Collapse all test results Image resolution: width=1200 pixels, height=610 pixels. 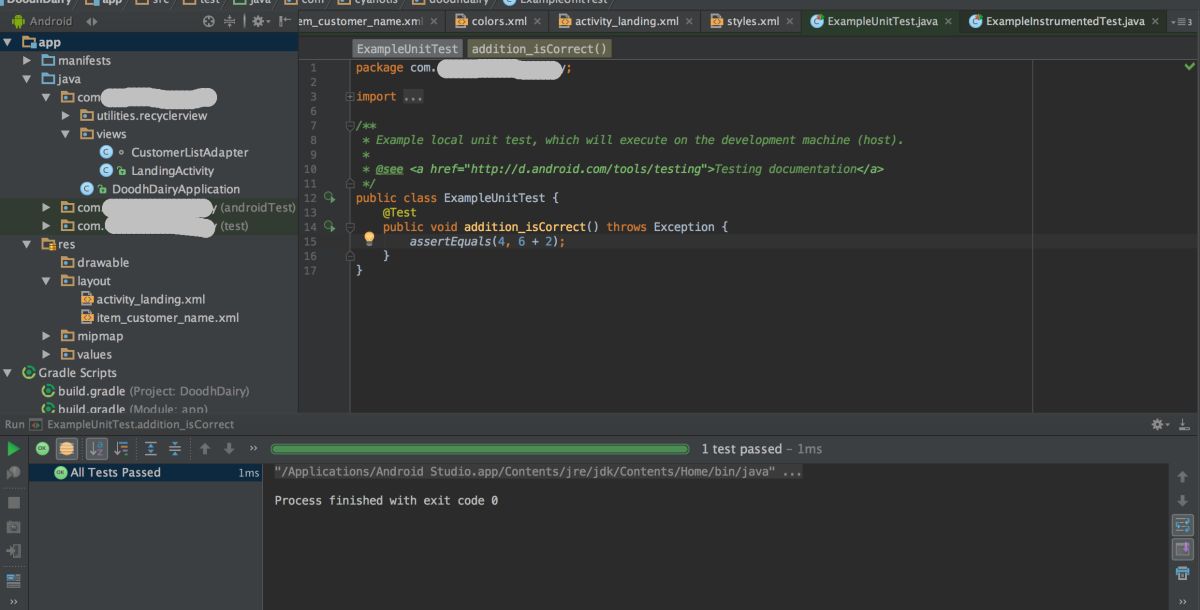coord(174,449)
